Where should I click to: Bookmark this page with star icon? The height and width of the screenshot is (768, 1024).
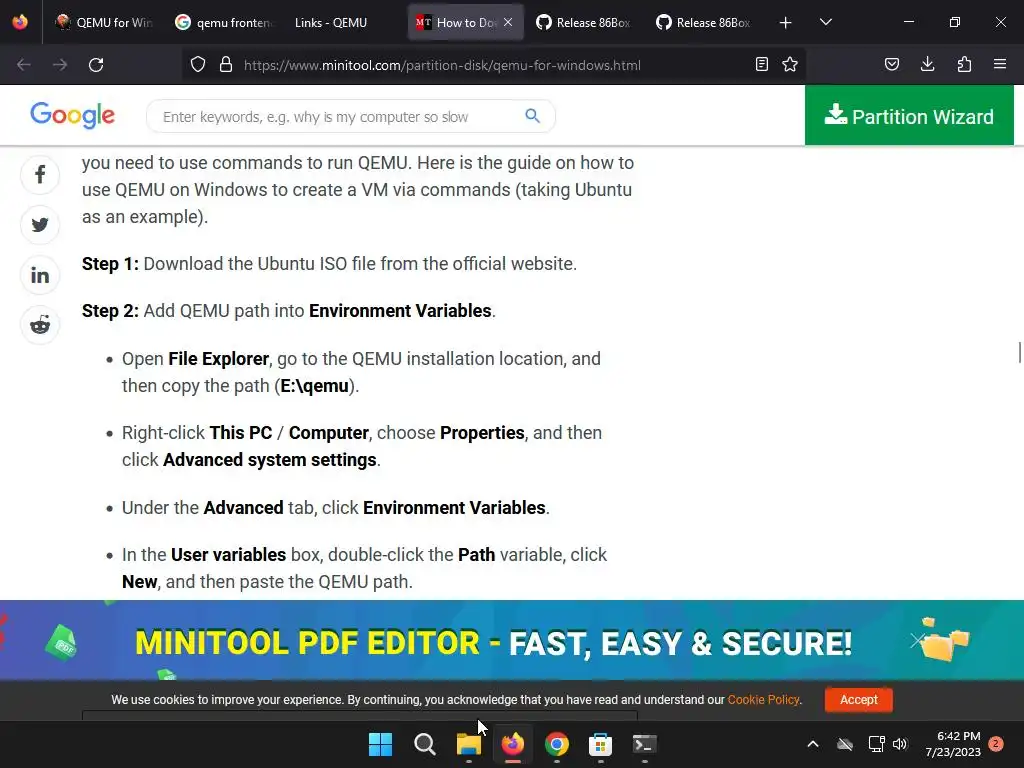coord(790,64)
